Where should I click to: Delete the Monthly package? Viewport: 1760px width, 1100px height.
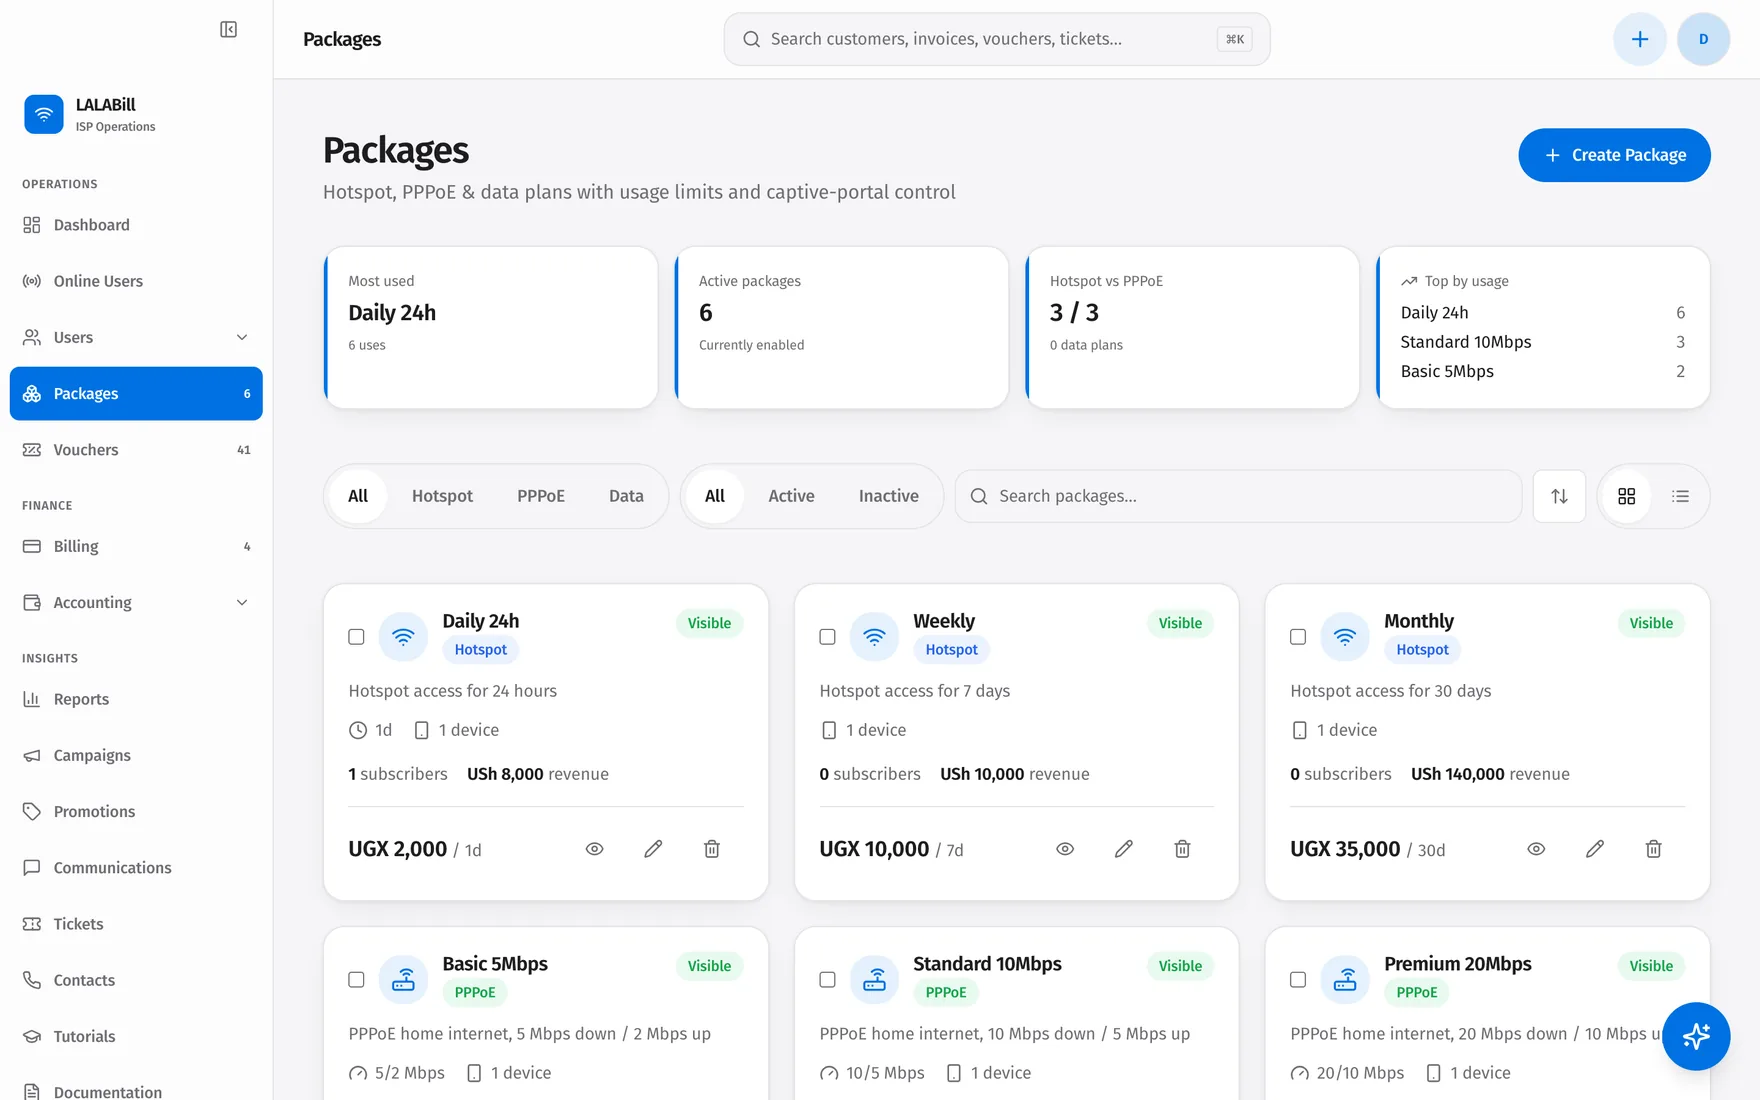point(1653,849)
